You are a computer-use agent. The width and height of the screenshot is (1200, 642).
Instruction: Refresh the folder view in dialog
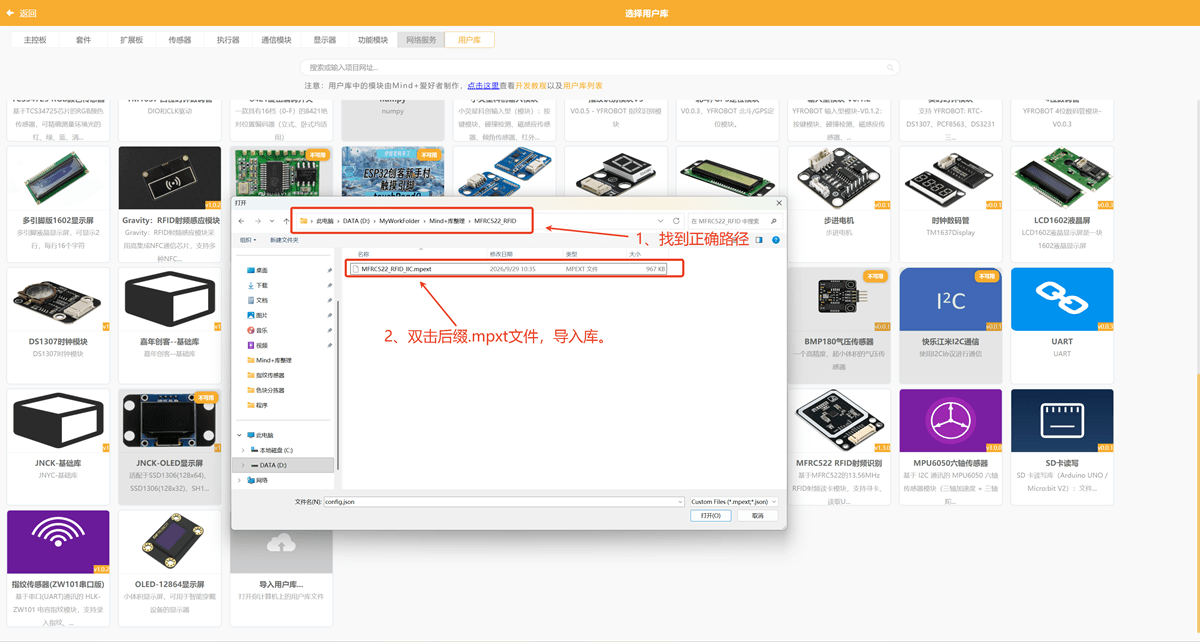coord(676,220)
